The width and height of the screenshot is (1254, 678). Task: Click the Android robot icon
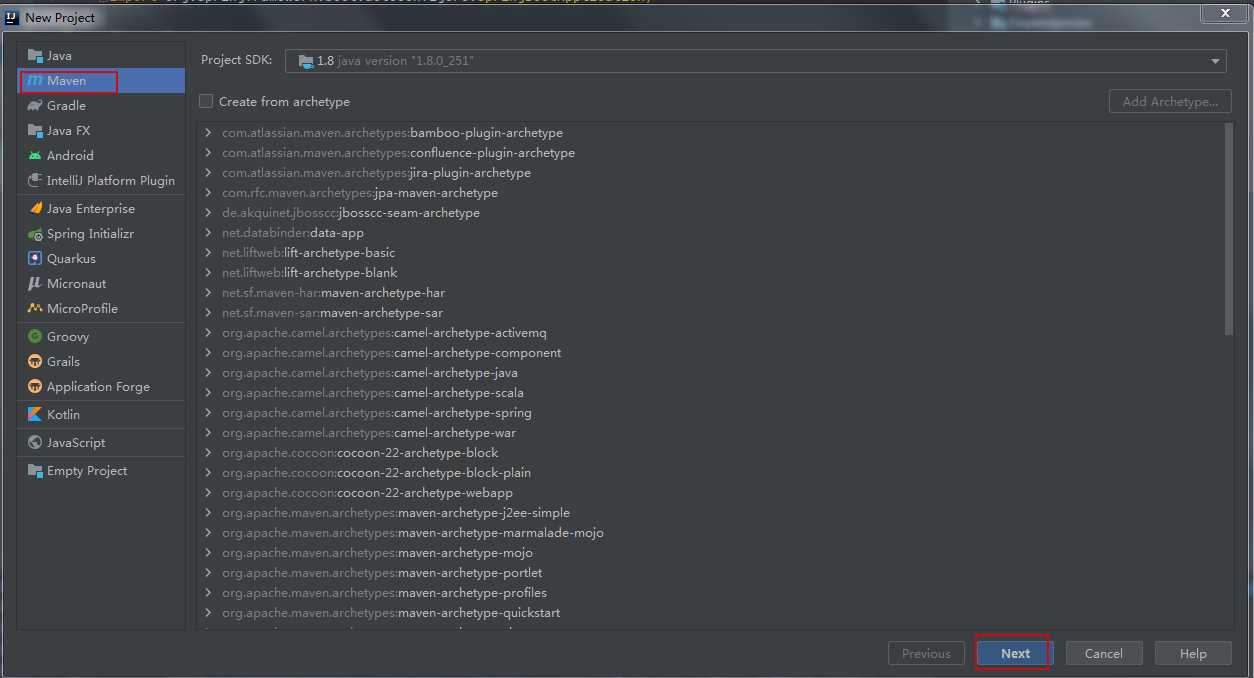tap(35, 156)
